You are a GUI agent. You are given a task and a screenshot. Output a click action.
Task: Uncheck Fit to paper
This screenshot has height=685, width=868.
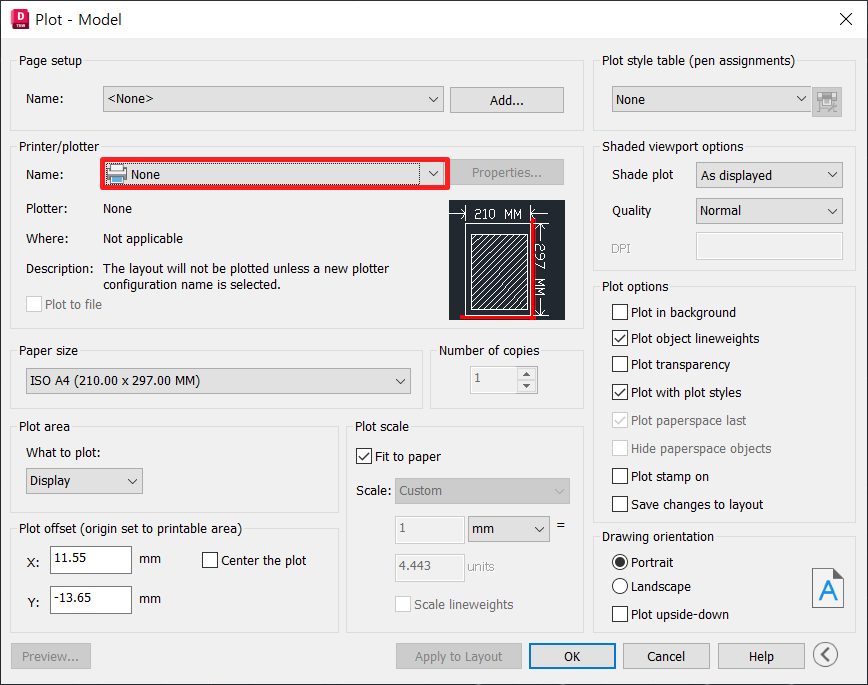(x=364, y=456)
